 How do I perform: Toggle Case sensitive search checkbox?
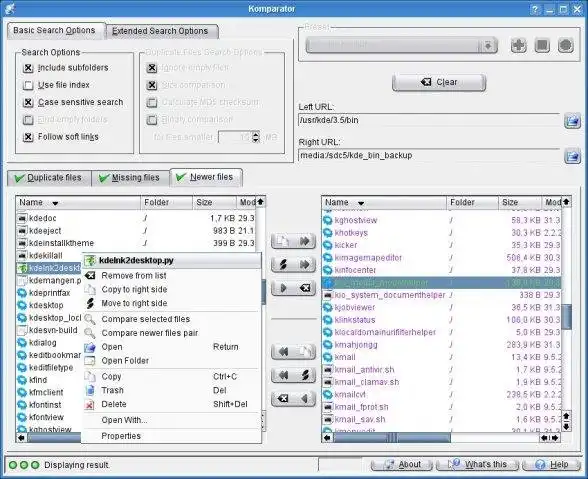[x=28, y=102]
